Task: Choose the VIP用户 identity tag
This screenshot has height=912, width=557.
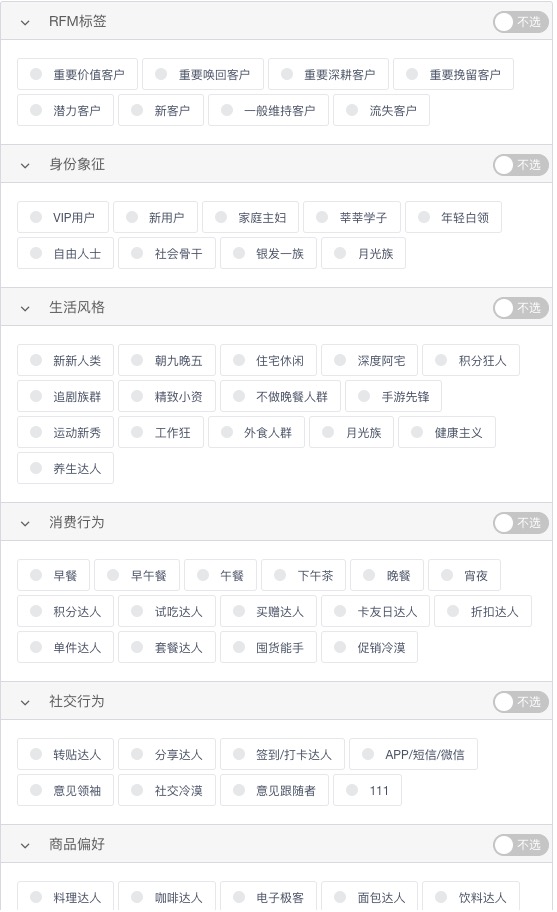Action: coord(63,218)
